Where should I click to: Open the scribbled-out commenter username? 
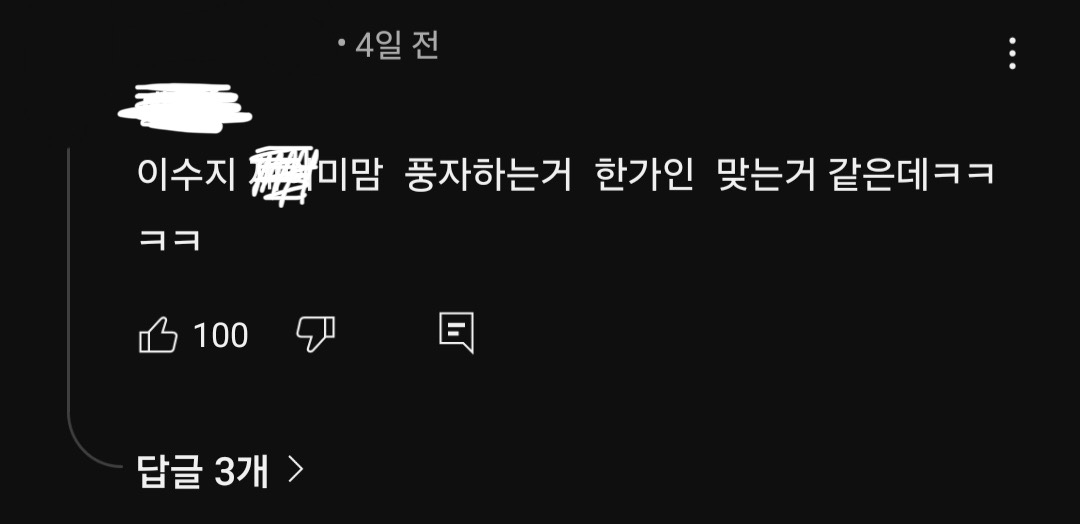coord(185,108)
